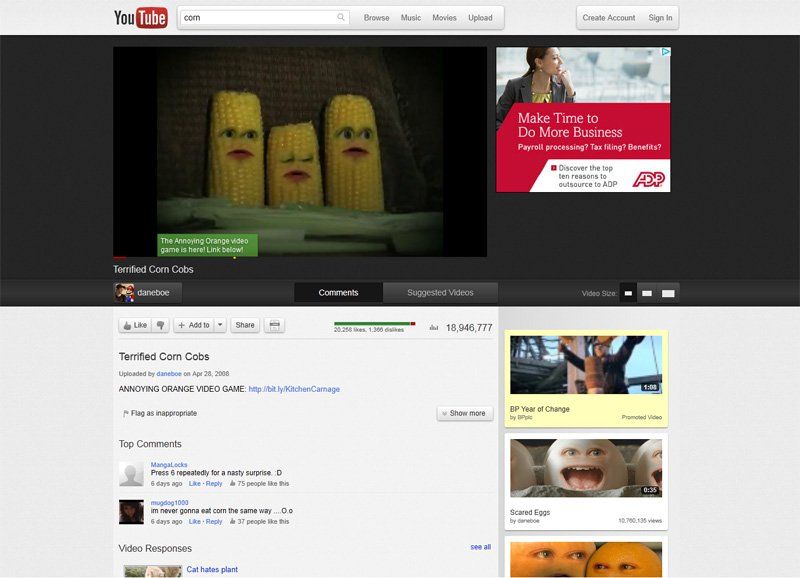Click the thumbs-up Like button
The image size is (800, 578).
(x=135, y=325)
